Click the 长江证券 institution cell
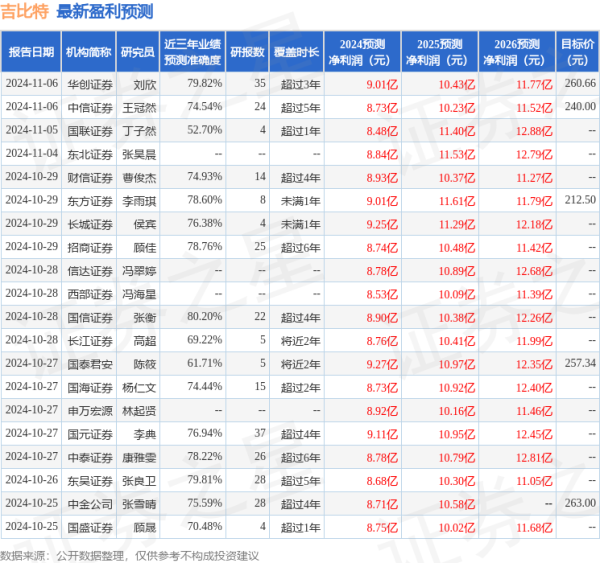This screenshot has height=563, width=600. pyautogui.click(x=90, y=341)
